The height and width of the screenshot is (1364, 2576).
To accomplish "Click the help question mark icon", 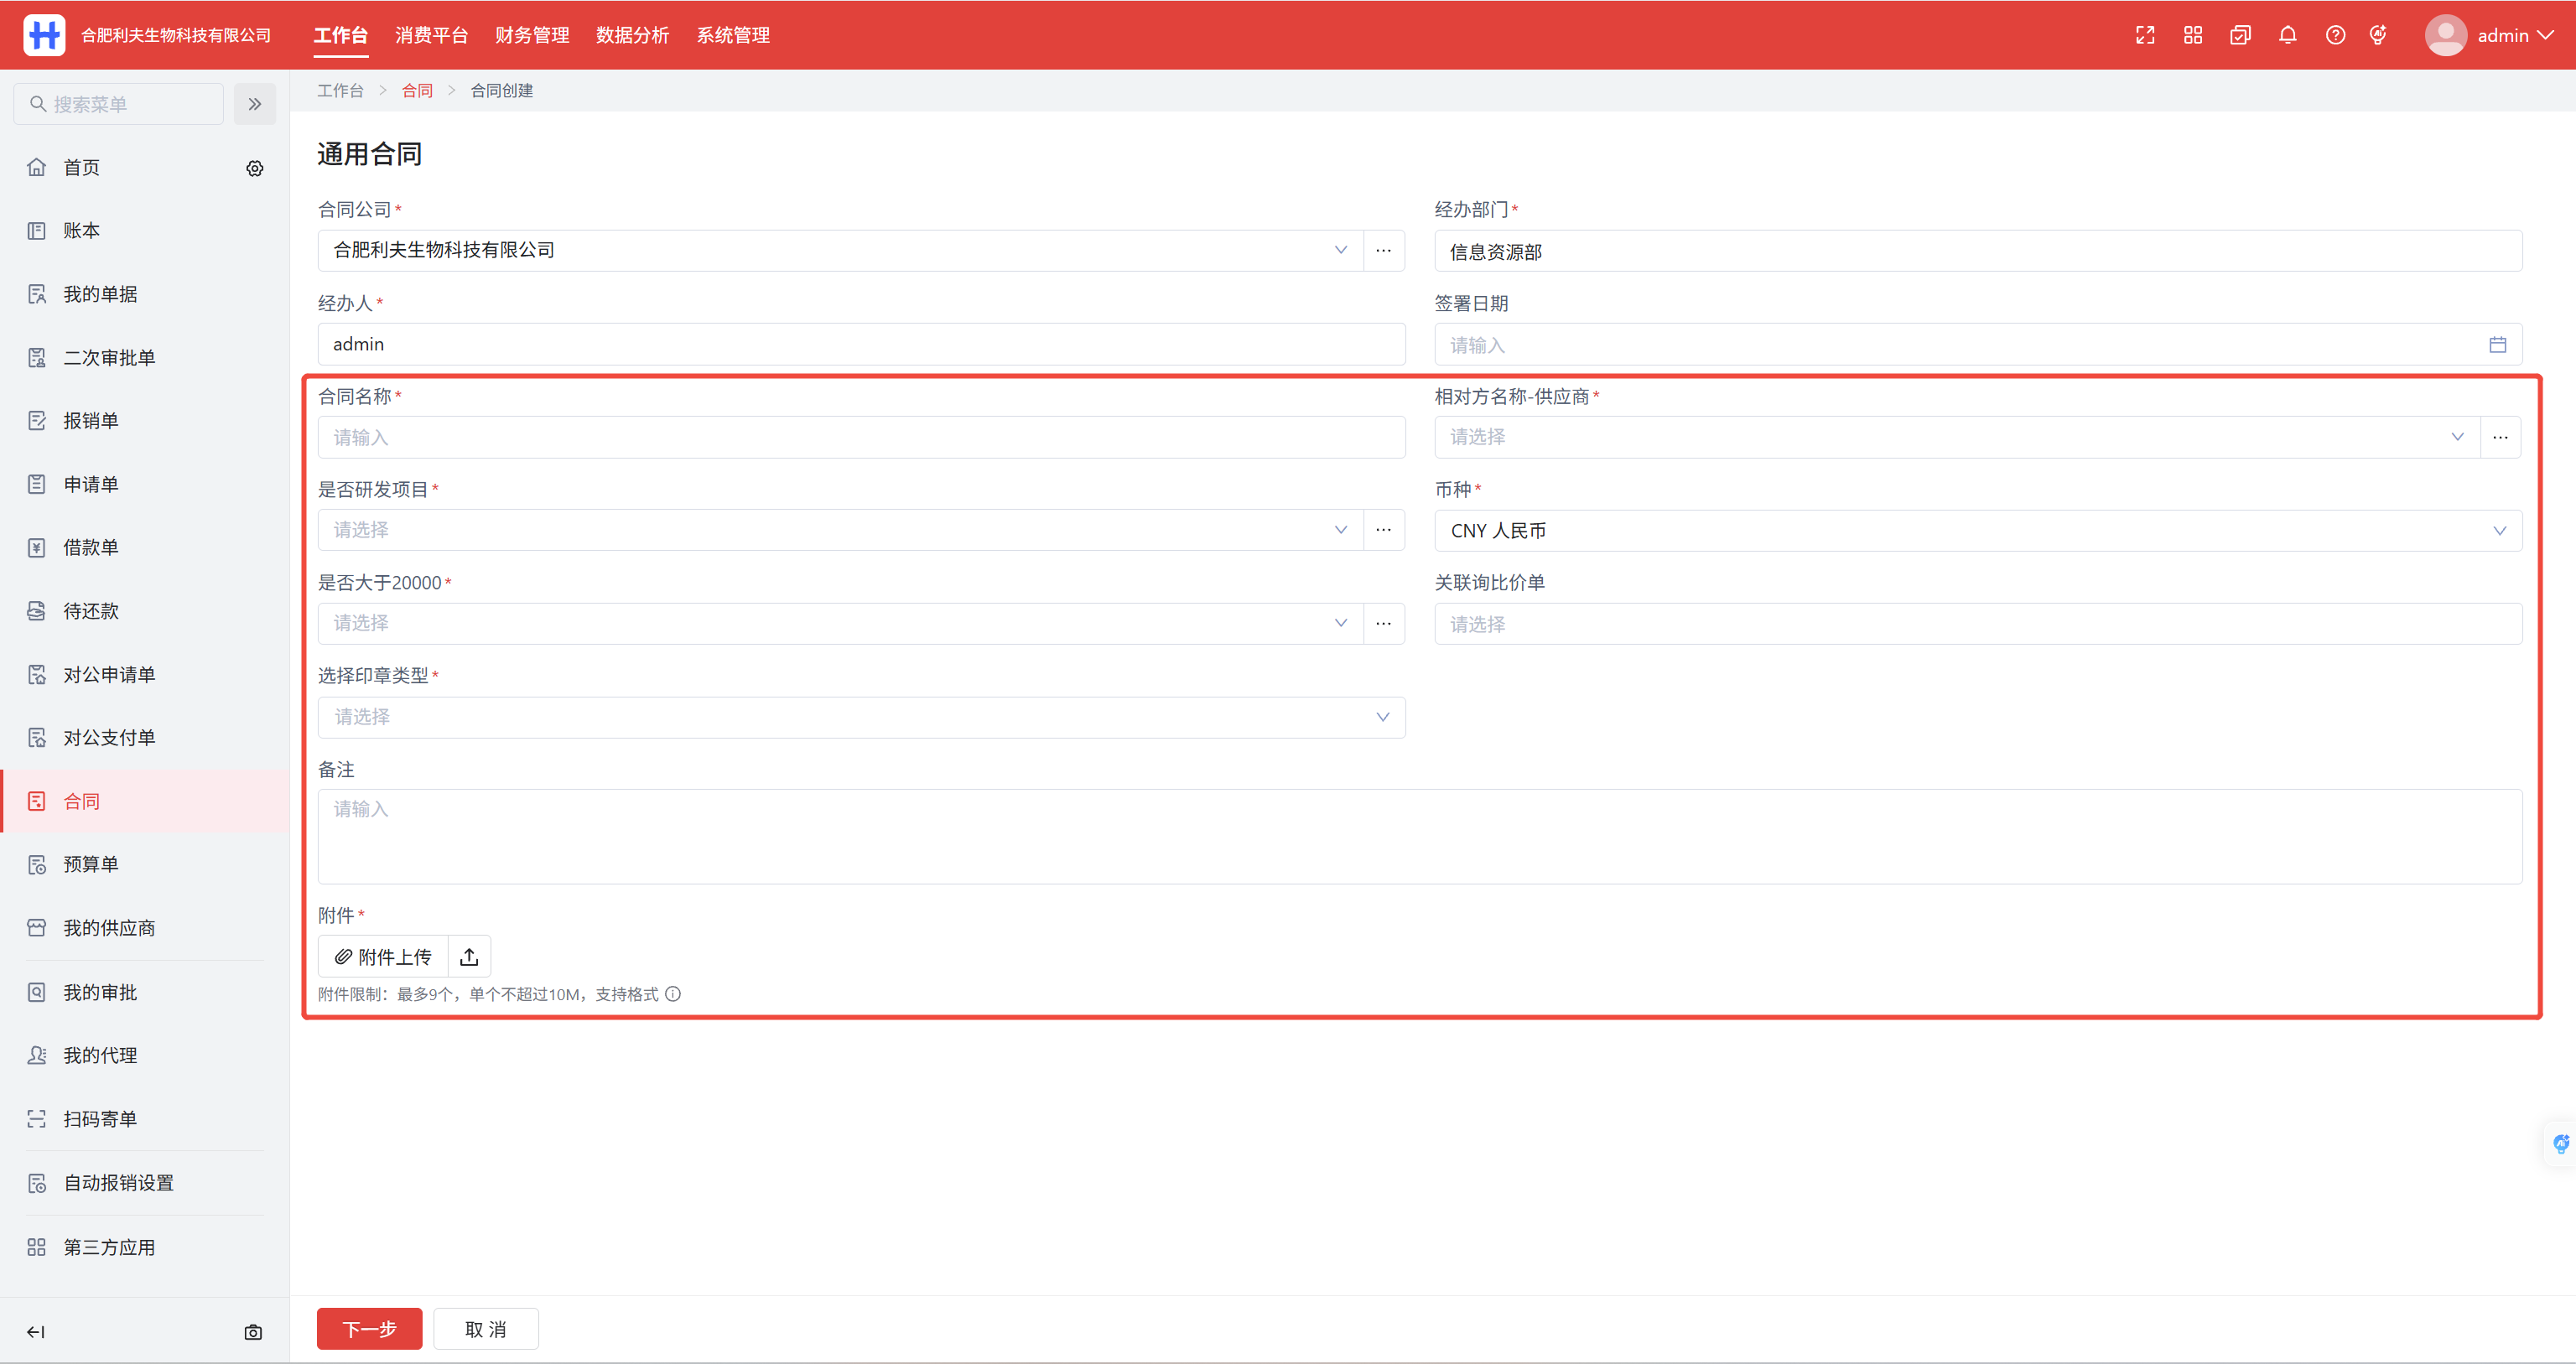I will pos(2335,35).
